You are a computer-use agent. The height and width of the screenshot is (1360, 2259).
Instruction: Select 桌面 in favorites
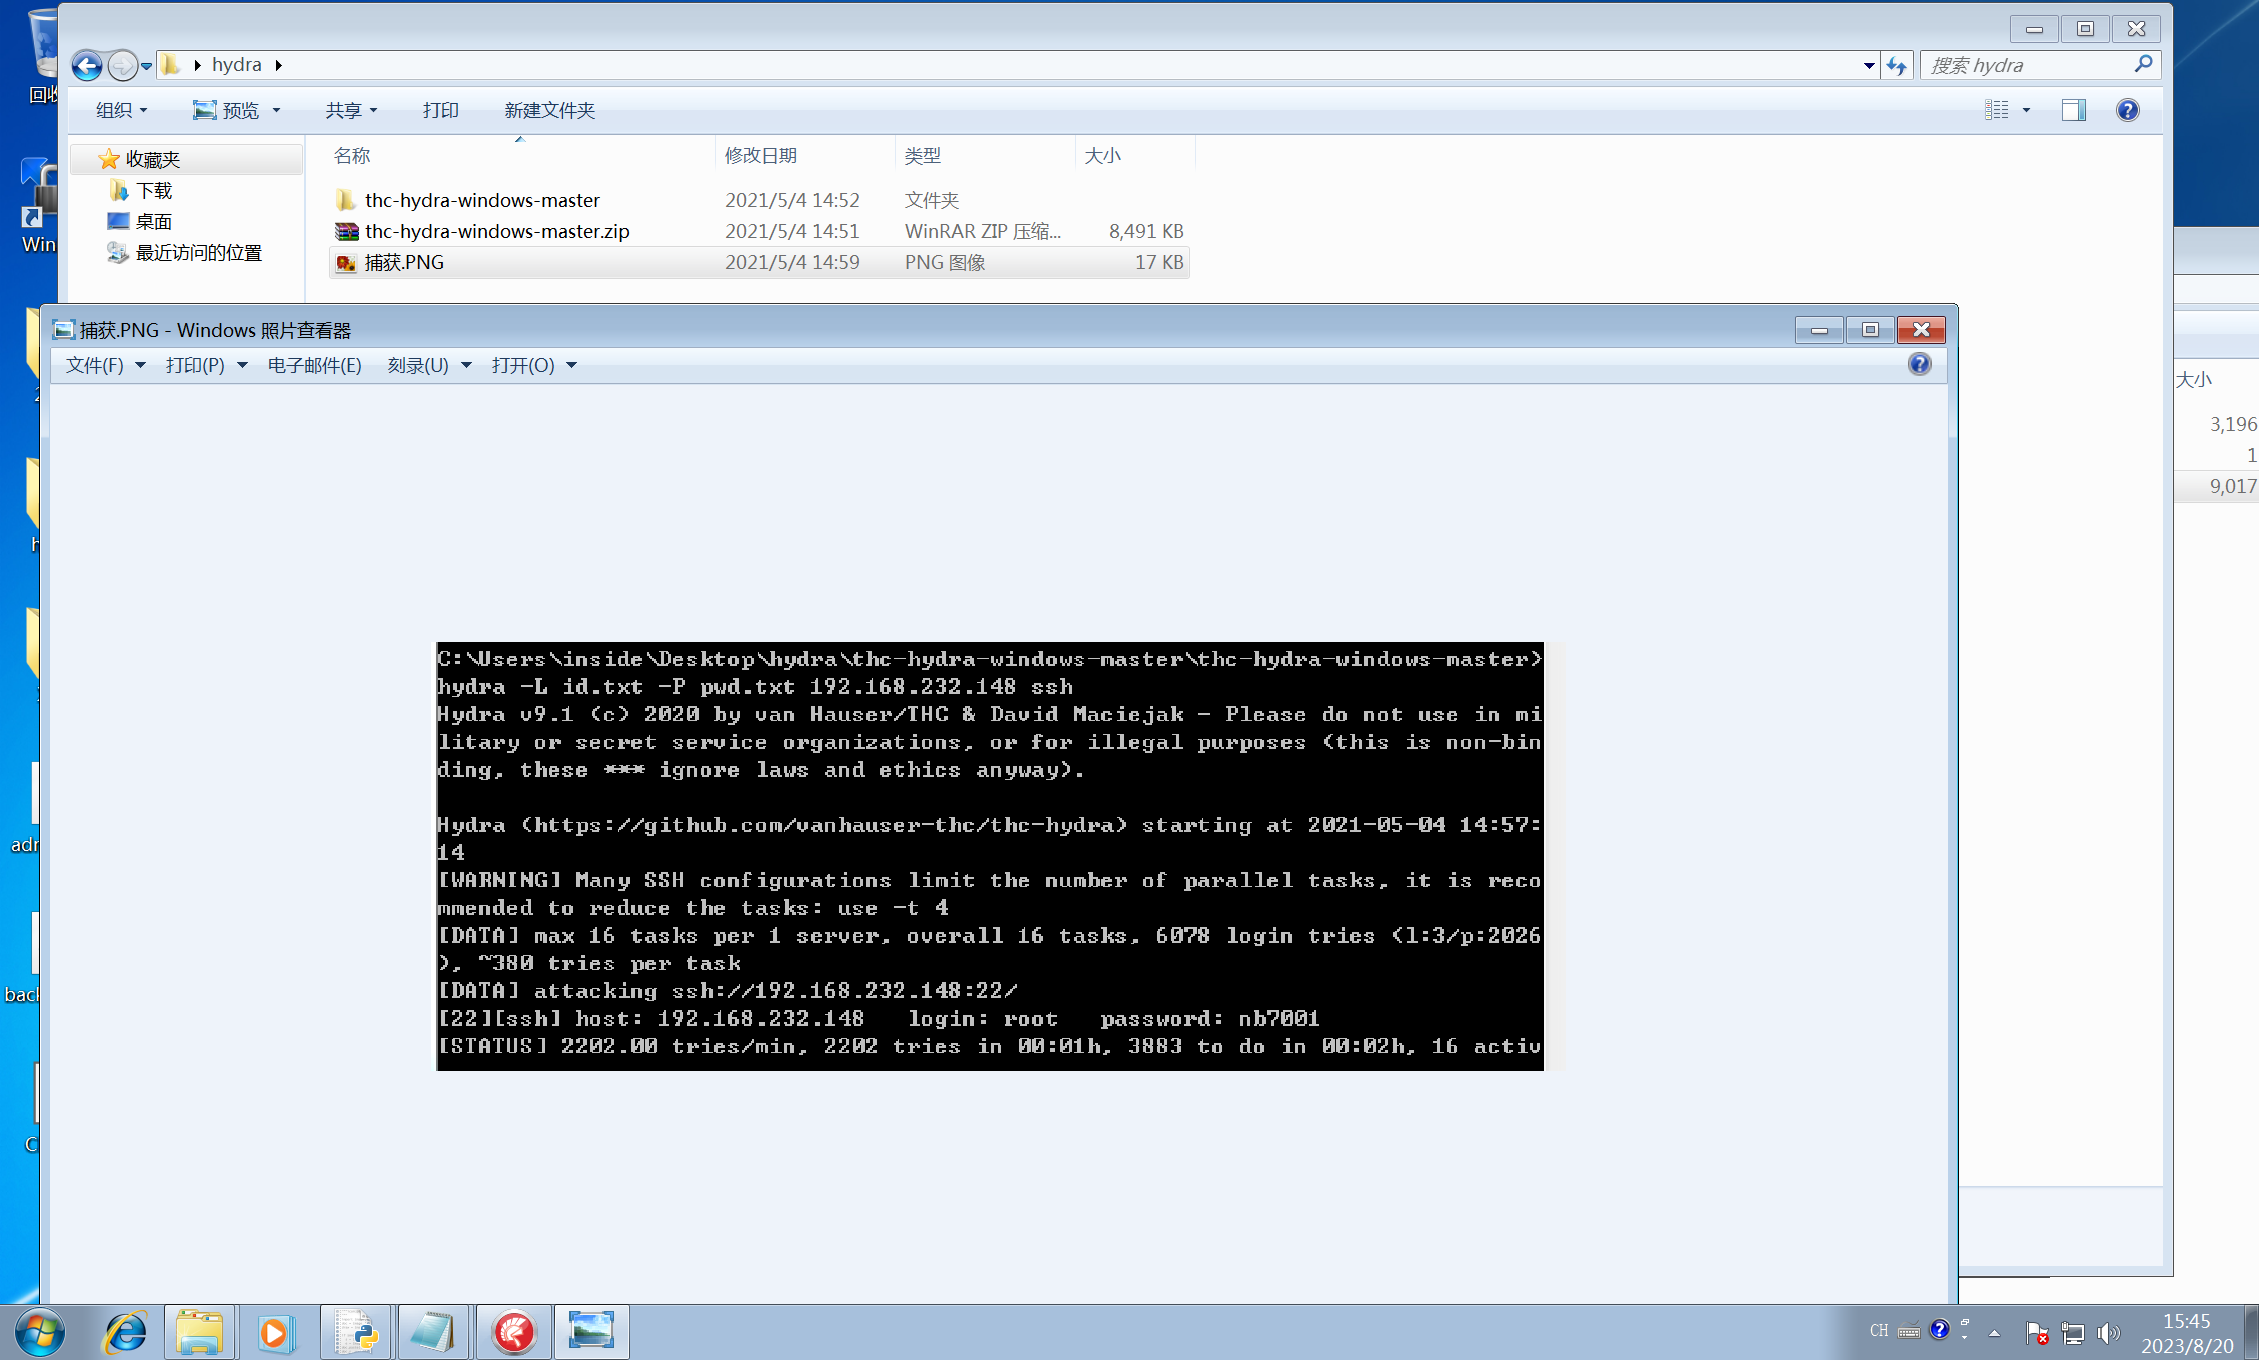coord(154,221)
